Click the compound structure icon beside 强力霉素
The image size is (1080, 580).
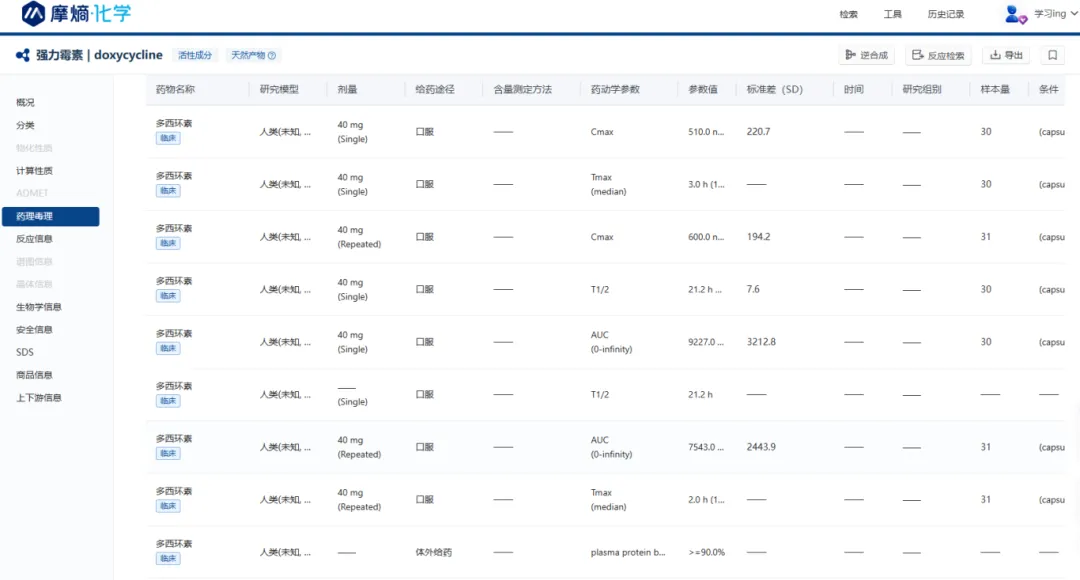click(23, 55)
